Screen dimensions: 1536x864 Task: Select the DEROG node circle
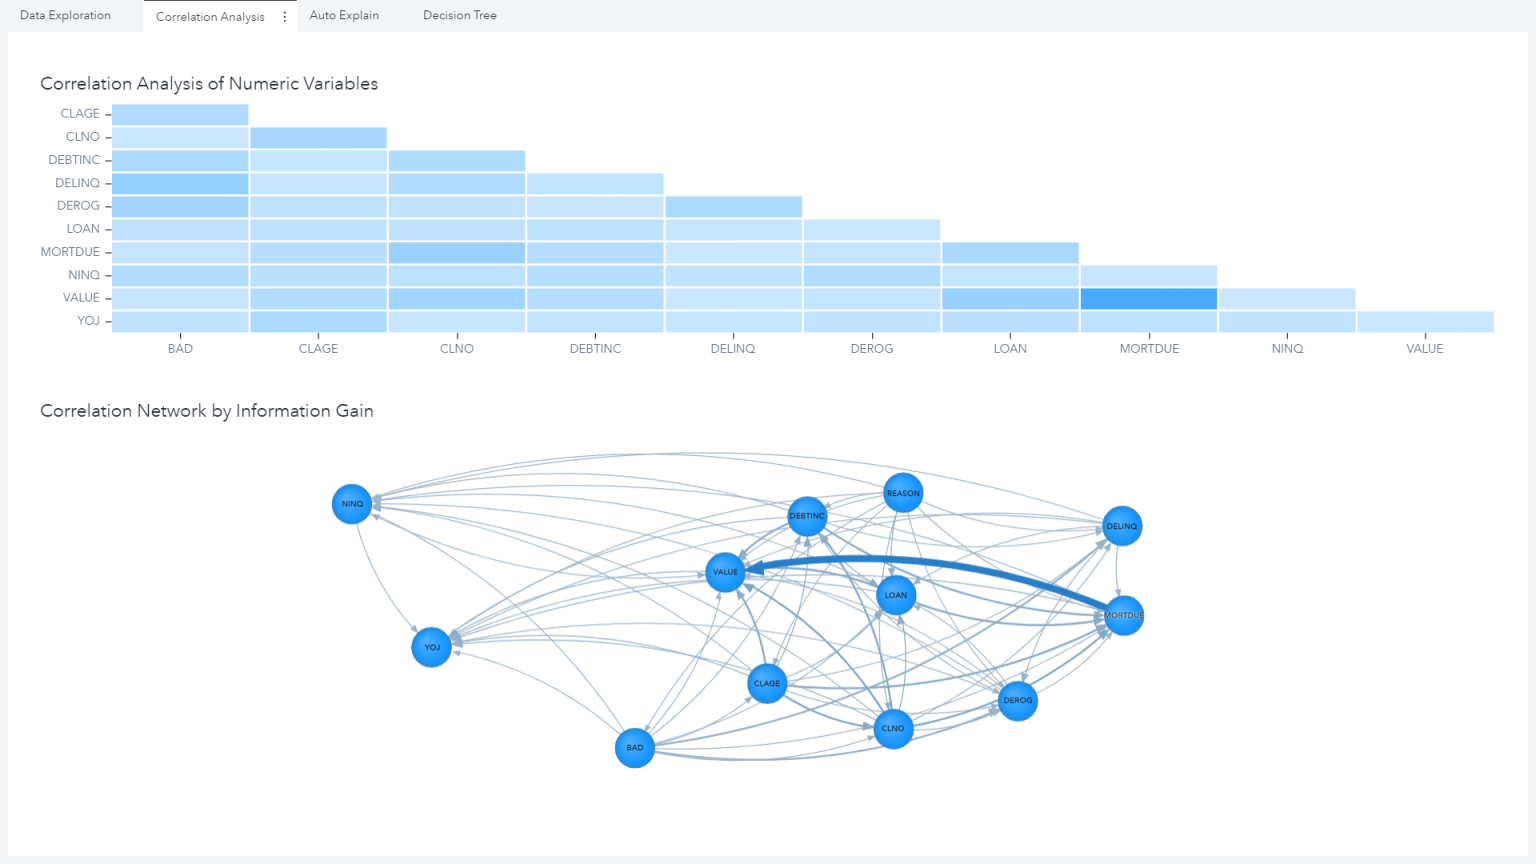click(x=1018, y=701)
